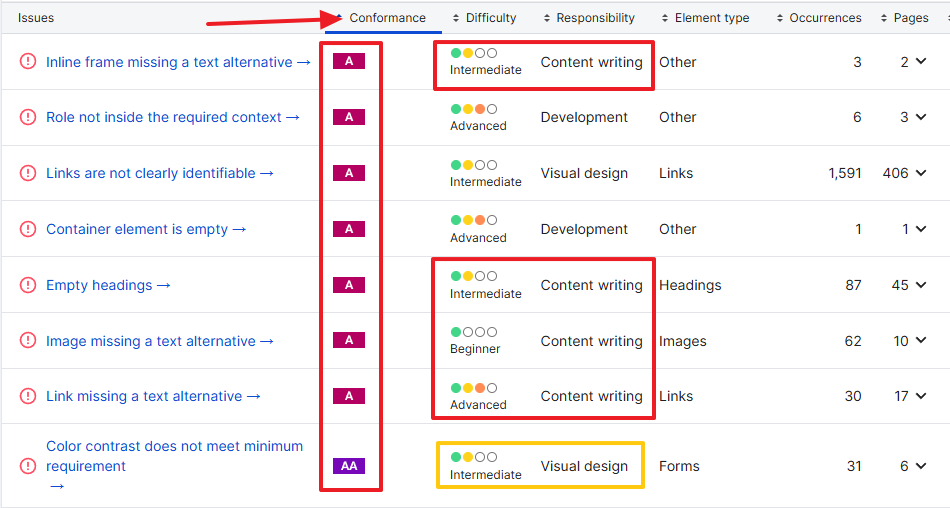Expand pages chevron for Inline frame row
Viewport: 950px width, 508px height.
(921, 62)
